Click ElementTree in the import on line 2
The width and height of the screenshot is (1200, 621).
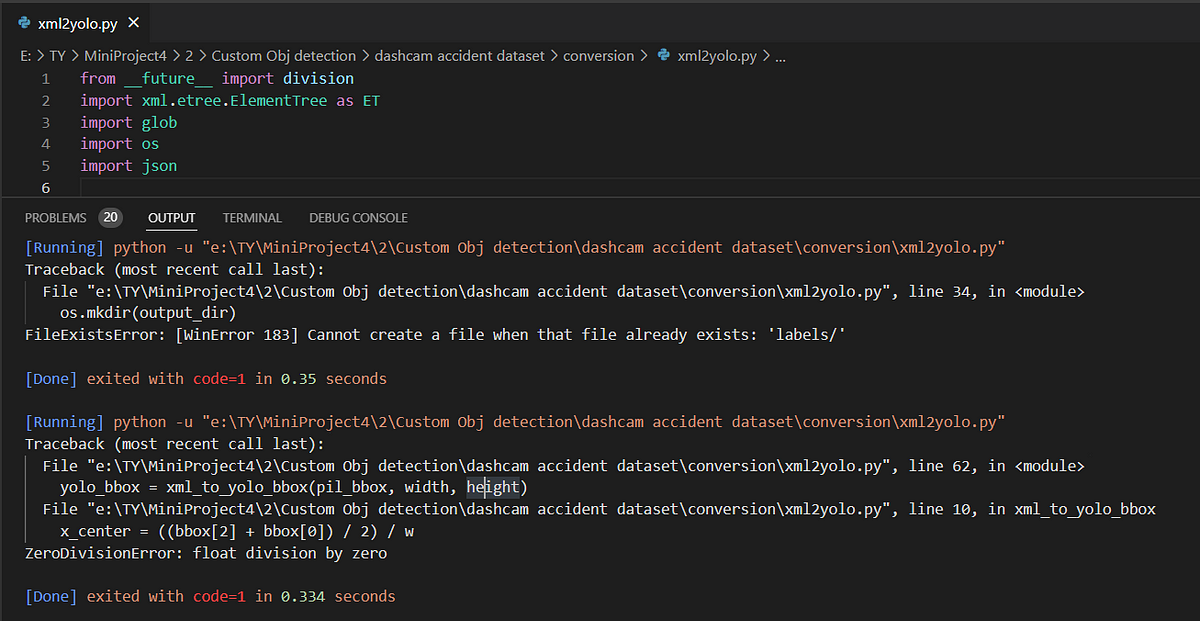278,100
